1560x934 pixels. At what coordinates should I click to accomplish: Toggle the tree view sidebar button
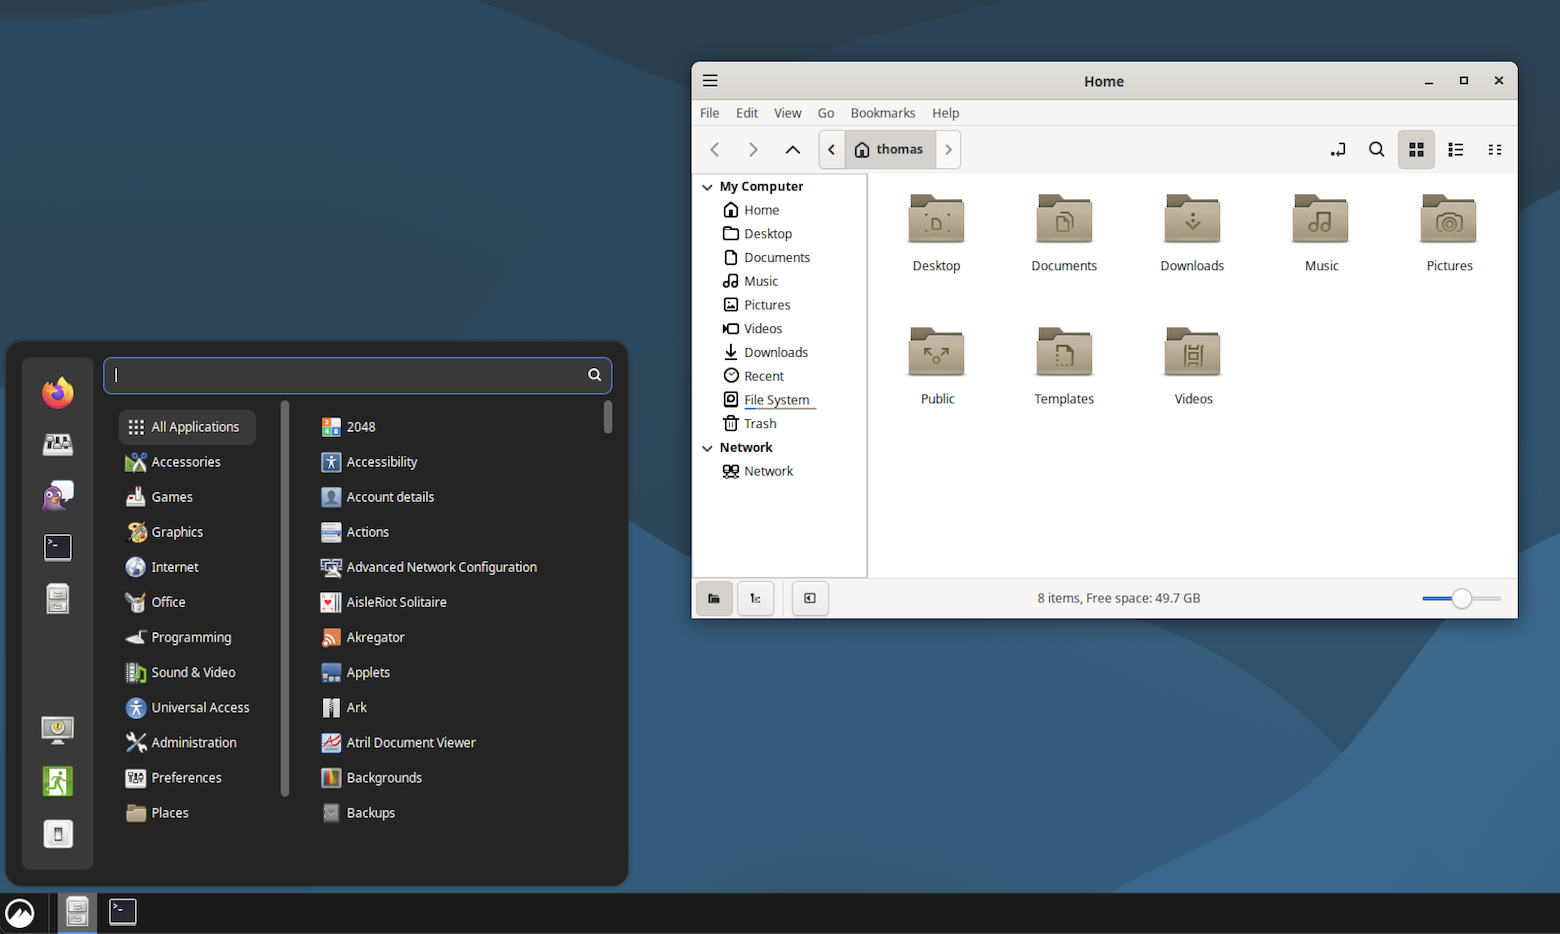755,599
